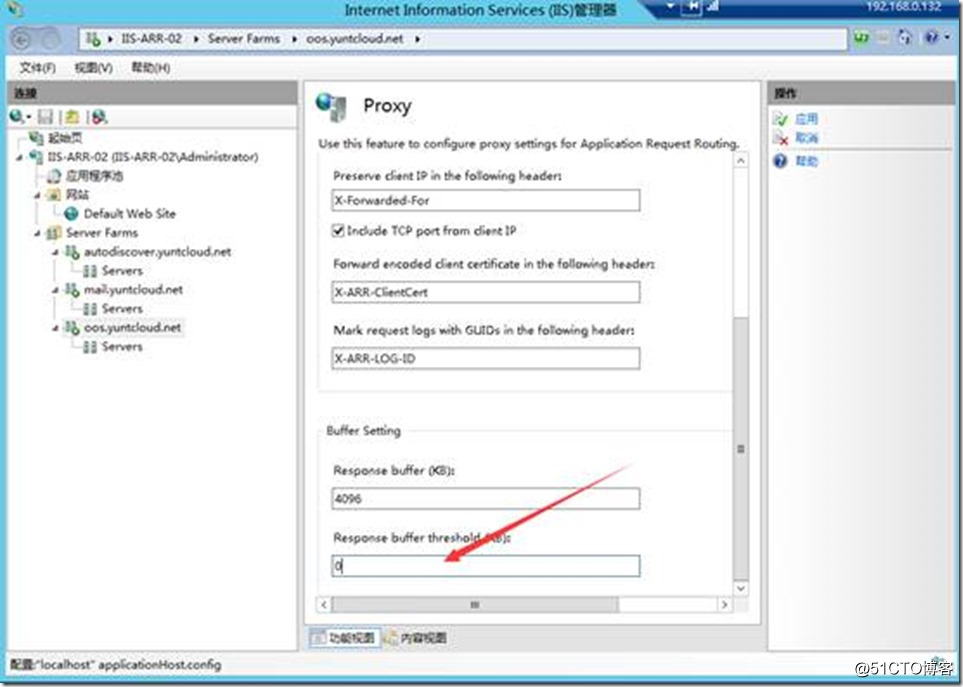Click the Up folder icon in Connections toolbar

click(x=72, y=116)
